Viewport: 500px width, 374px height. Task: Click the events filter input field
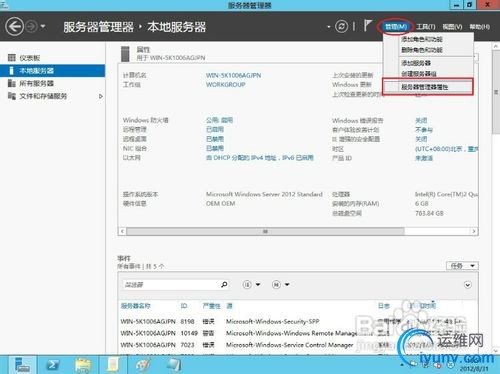coord(170,285)
